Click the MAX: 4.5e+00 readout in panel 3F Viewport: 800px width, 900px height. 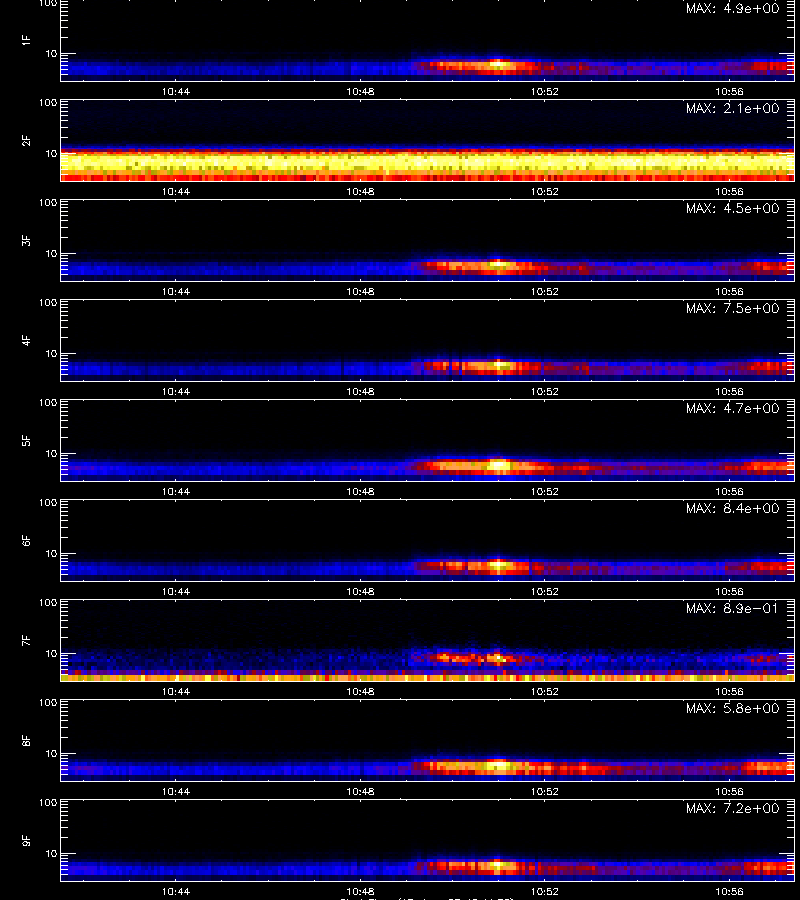(732, 208)
